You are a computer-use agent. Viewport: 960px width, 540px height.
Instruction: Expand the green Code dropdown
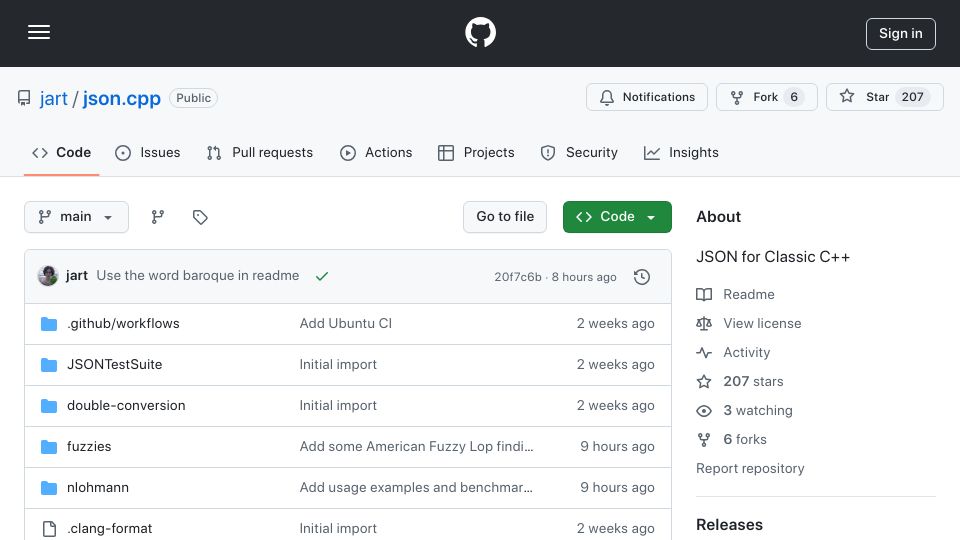pyautogui.click(x=617, y=217)
